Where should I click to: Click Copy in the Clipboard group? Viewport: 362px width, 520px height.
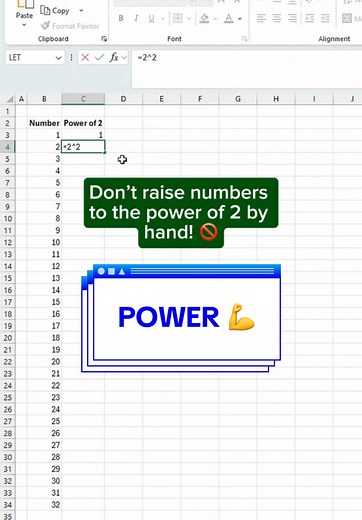point(55,11)
